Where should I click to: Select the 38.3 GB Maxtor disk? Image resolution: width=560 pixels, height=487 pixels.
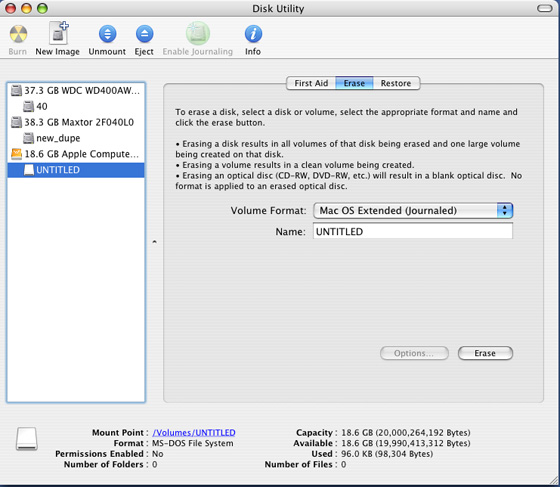click(76, 122)
